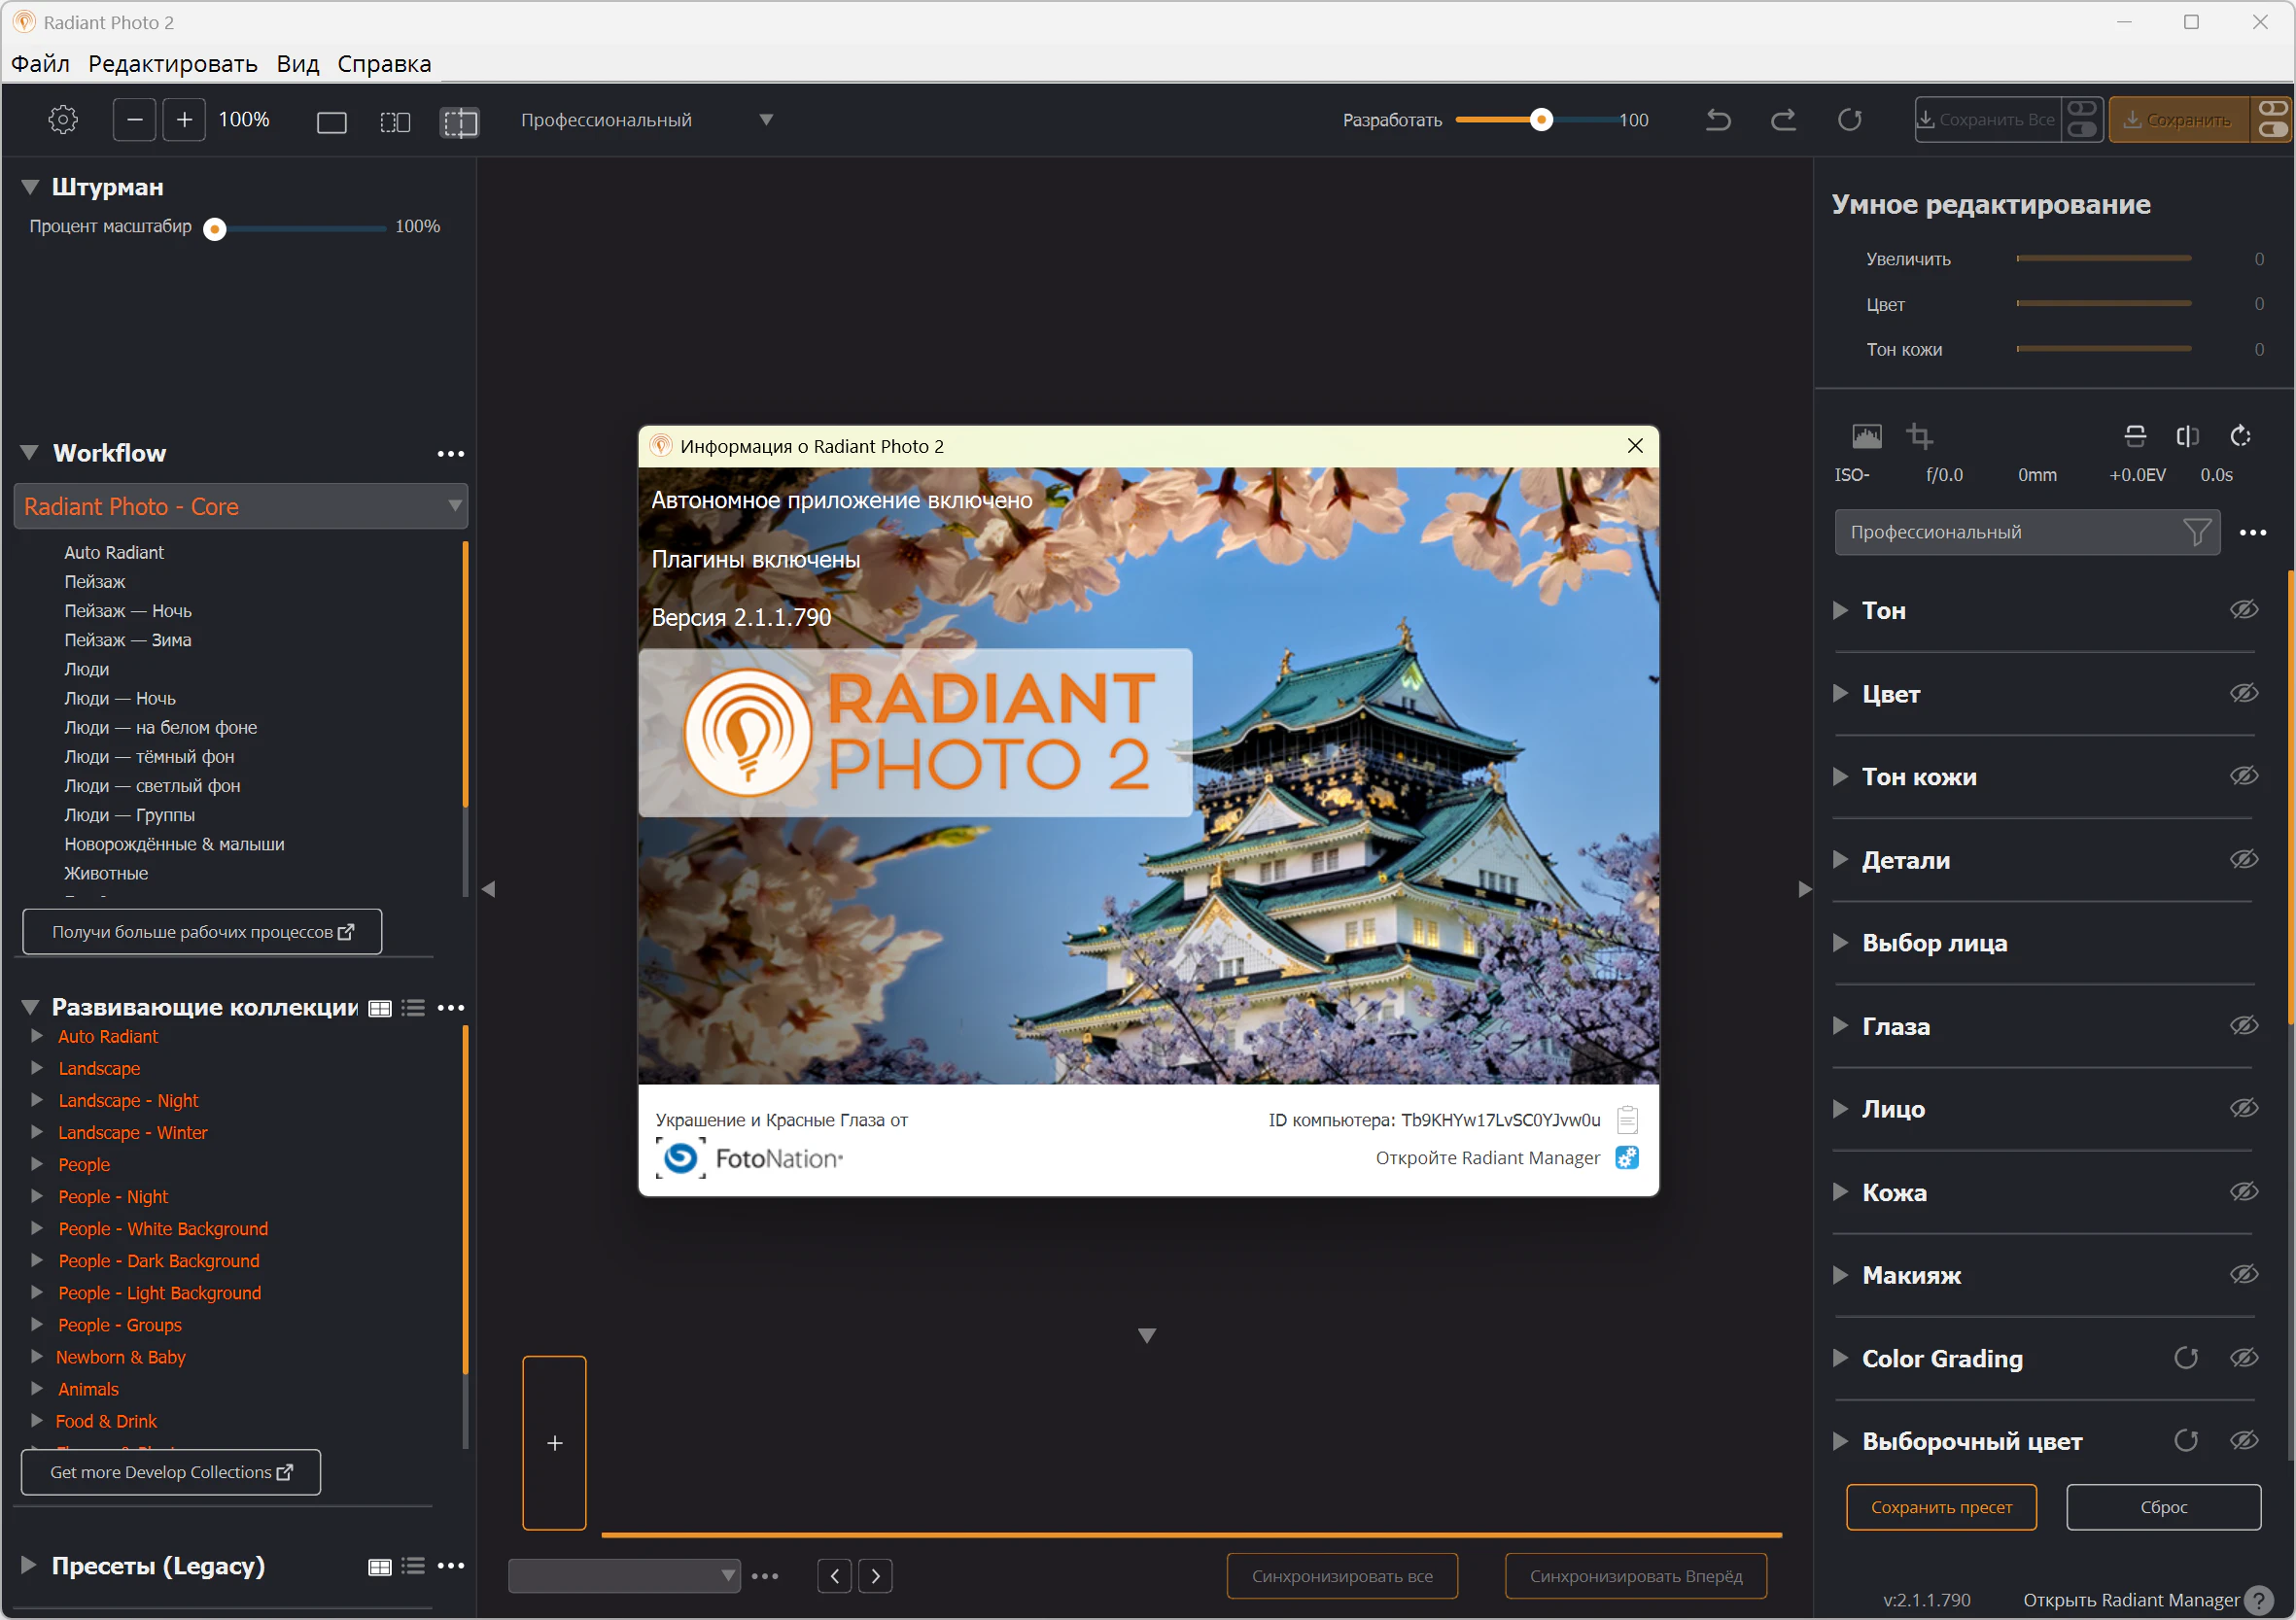The image size is (2296, 1620).
Task: Click the undo arrow icon
Action: [x=1718, y=120]
